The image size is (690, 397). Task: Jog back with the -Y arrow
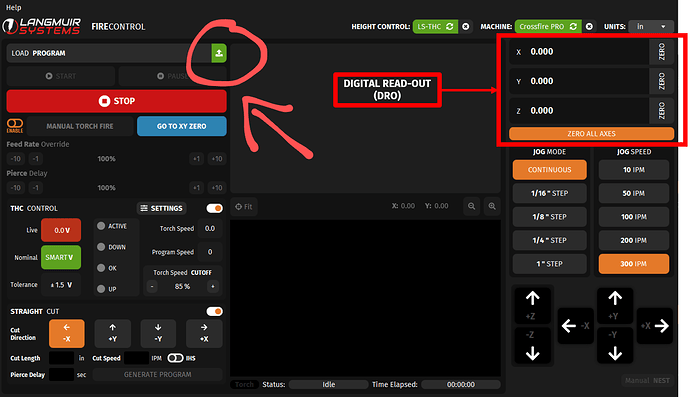tap(615, 346)
